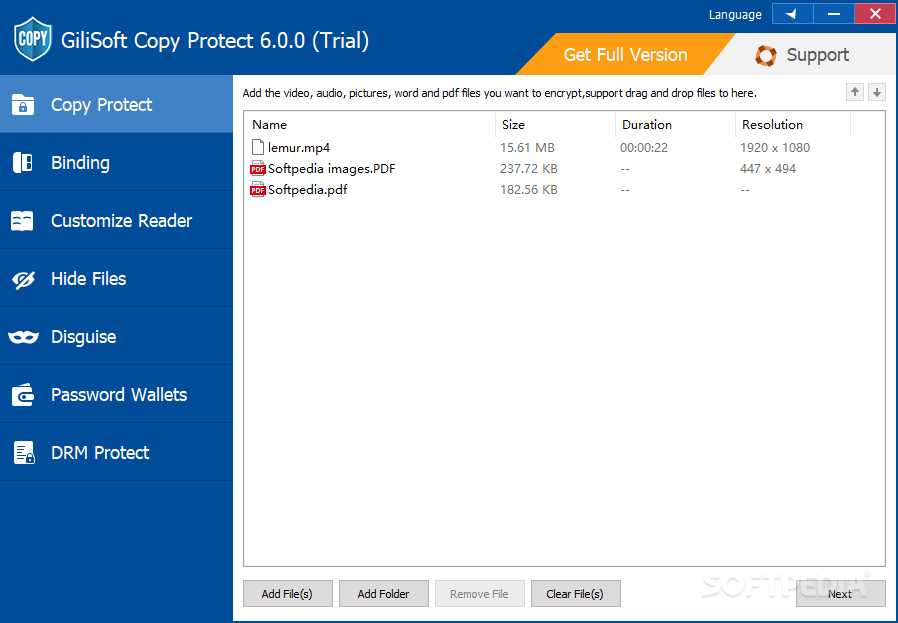
Task: Click the COPY shield logo
Action: (x=33, y=39)
